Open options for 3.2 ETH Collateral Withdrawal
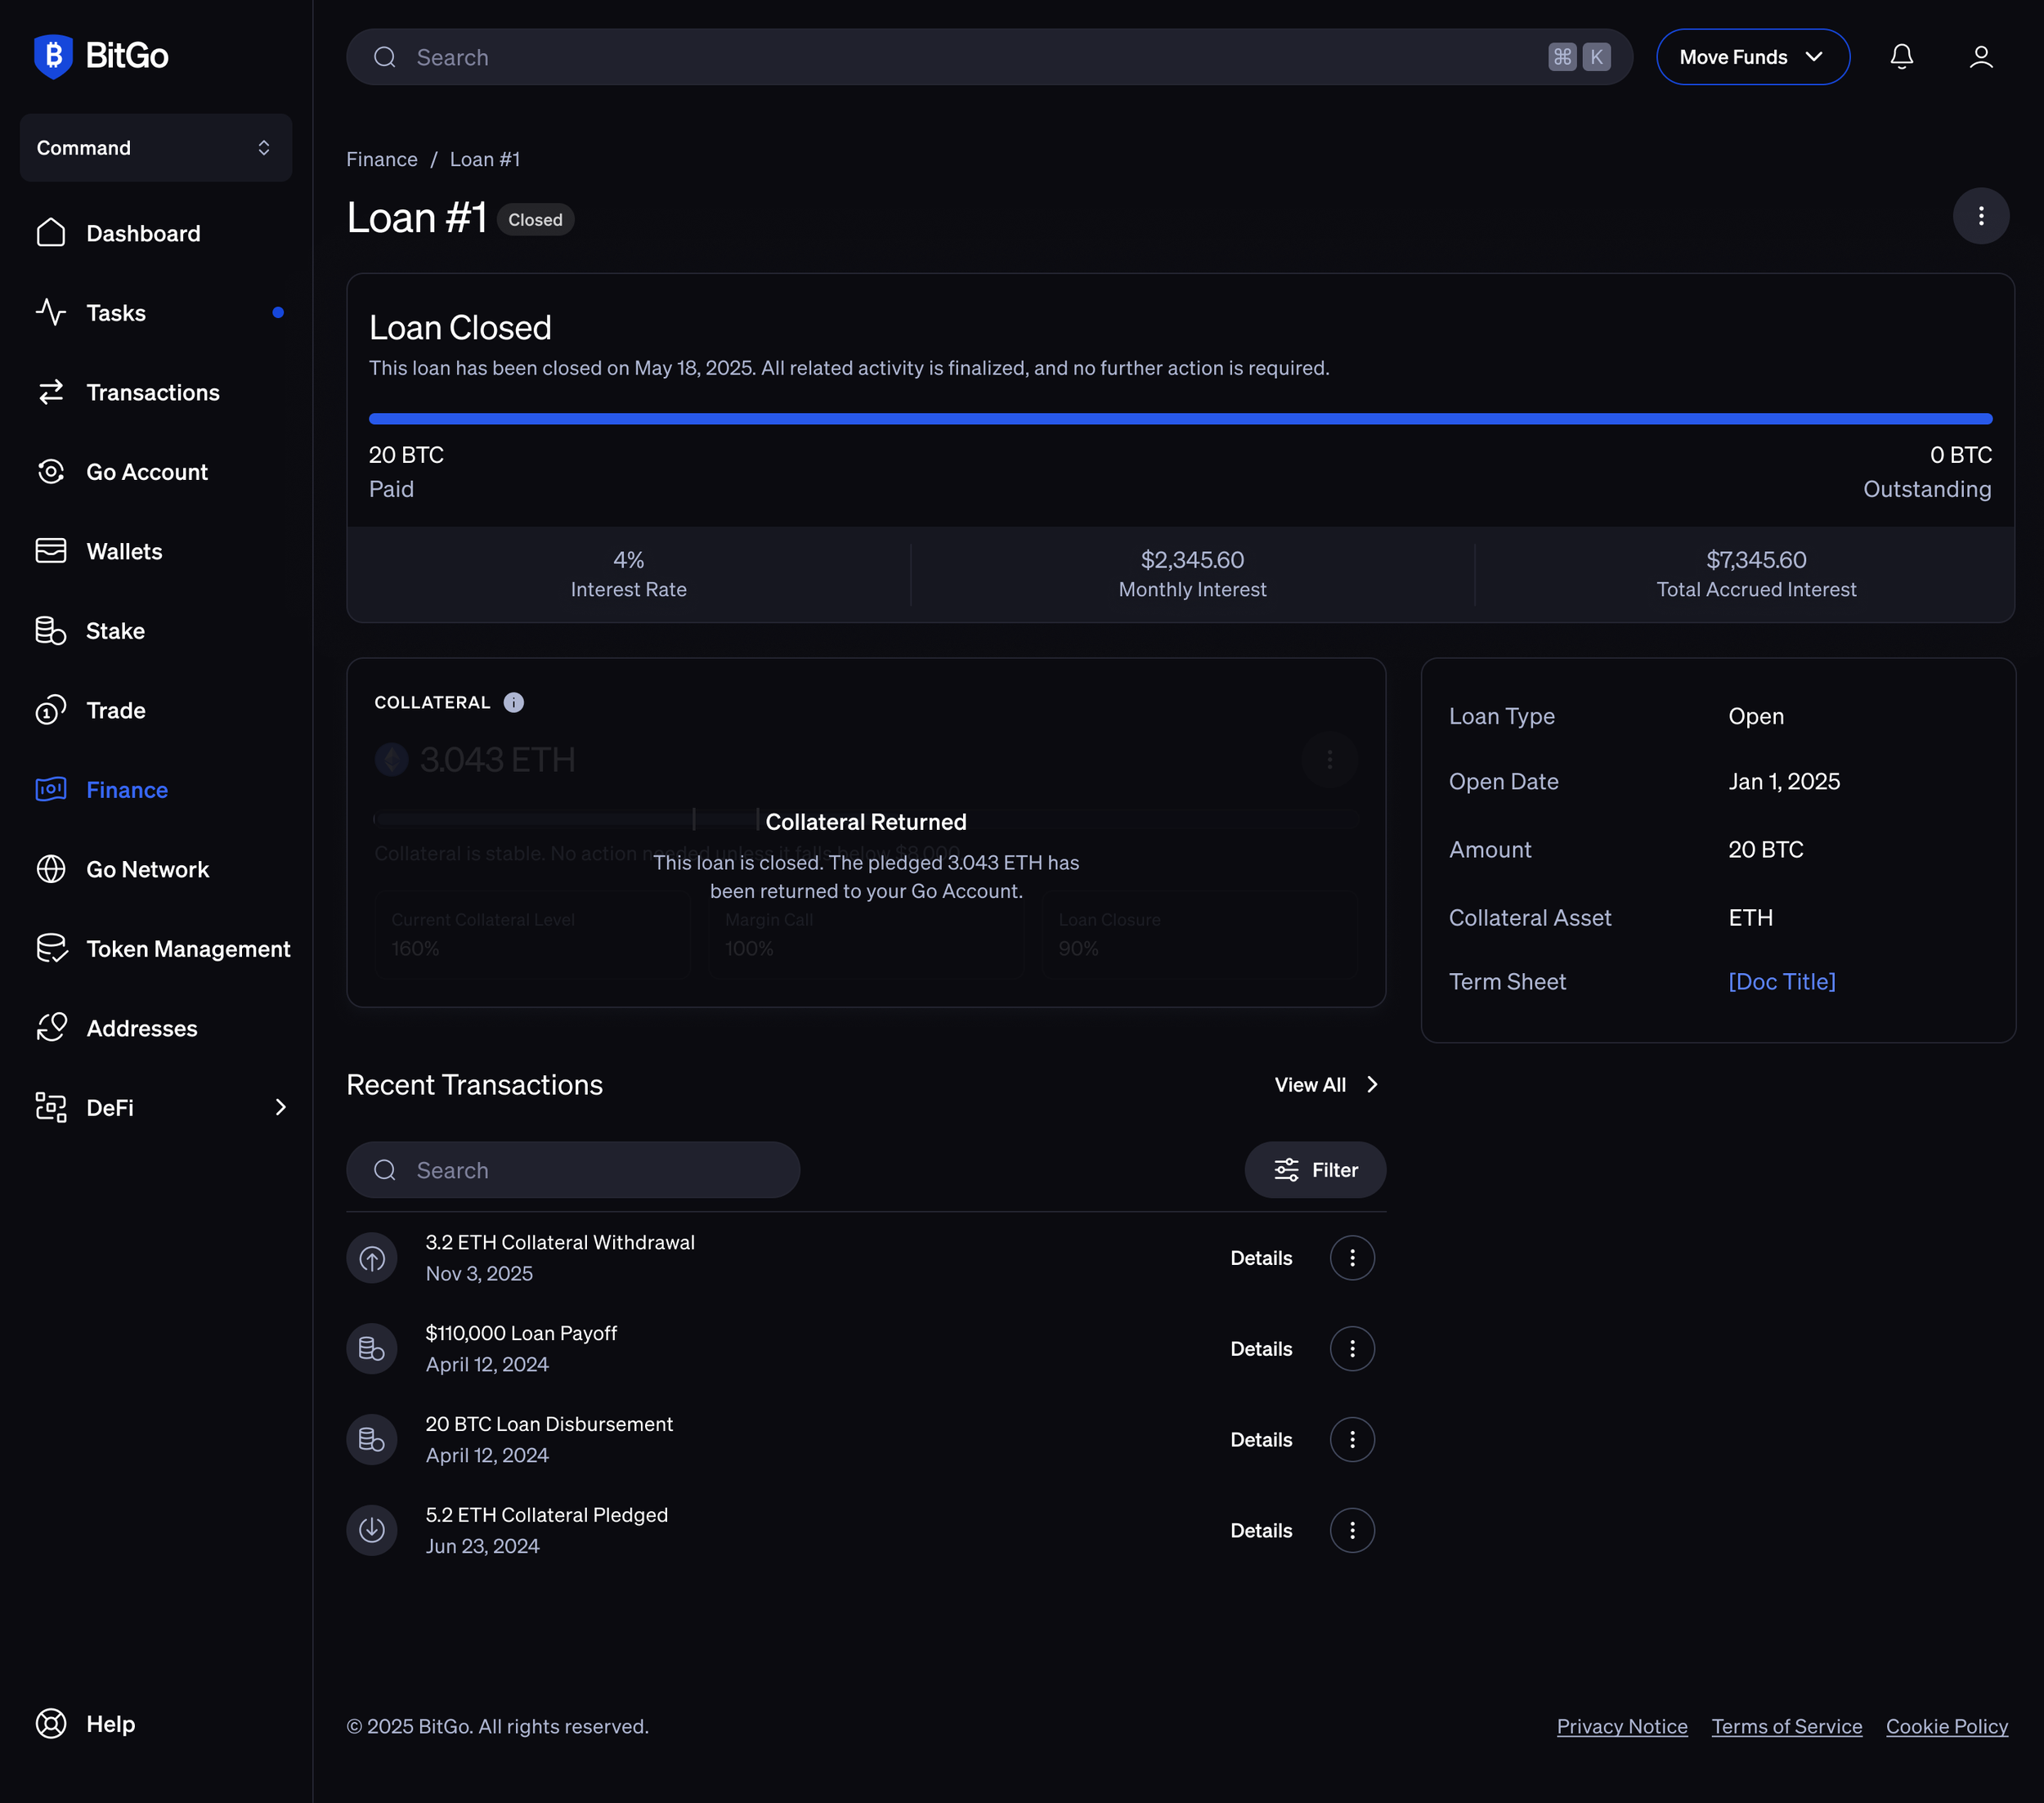Screen dimensions: 2044x1803 click(x=1352, y=1257)
